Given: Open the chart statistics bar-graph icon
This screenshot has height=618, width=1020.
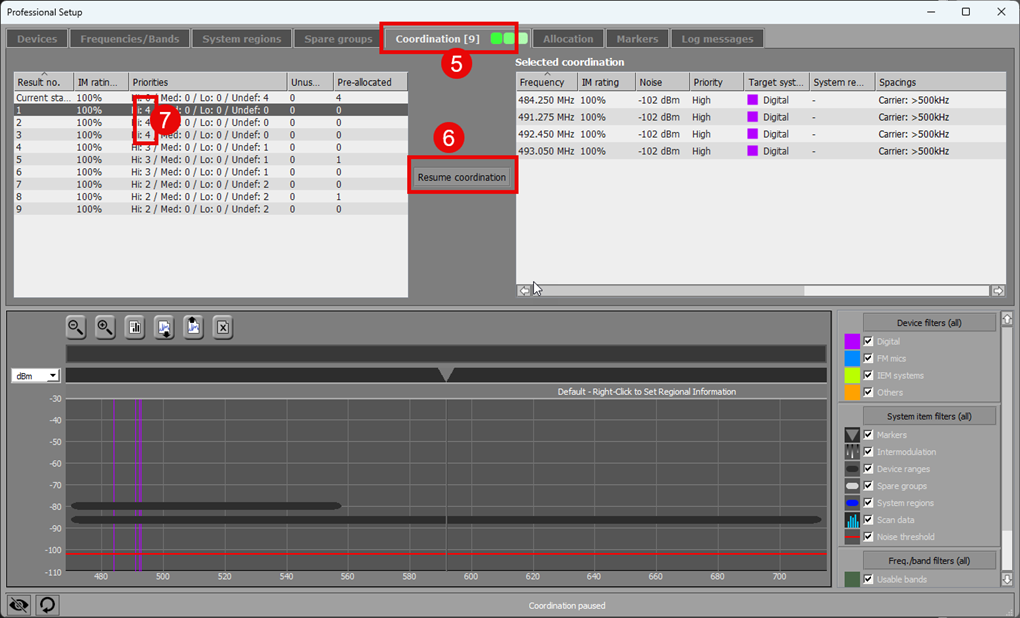Looking at the screenshot, I should (x=134, y=327).
